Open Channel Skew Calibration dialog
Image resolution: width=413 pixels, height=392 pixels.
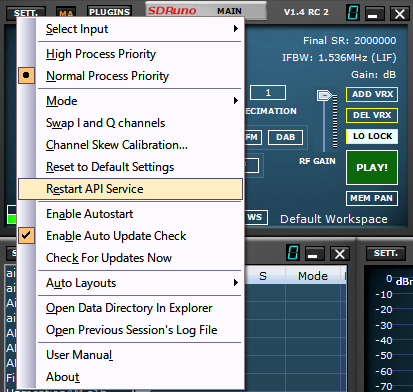point(130,145)
